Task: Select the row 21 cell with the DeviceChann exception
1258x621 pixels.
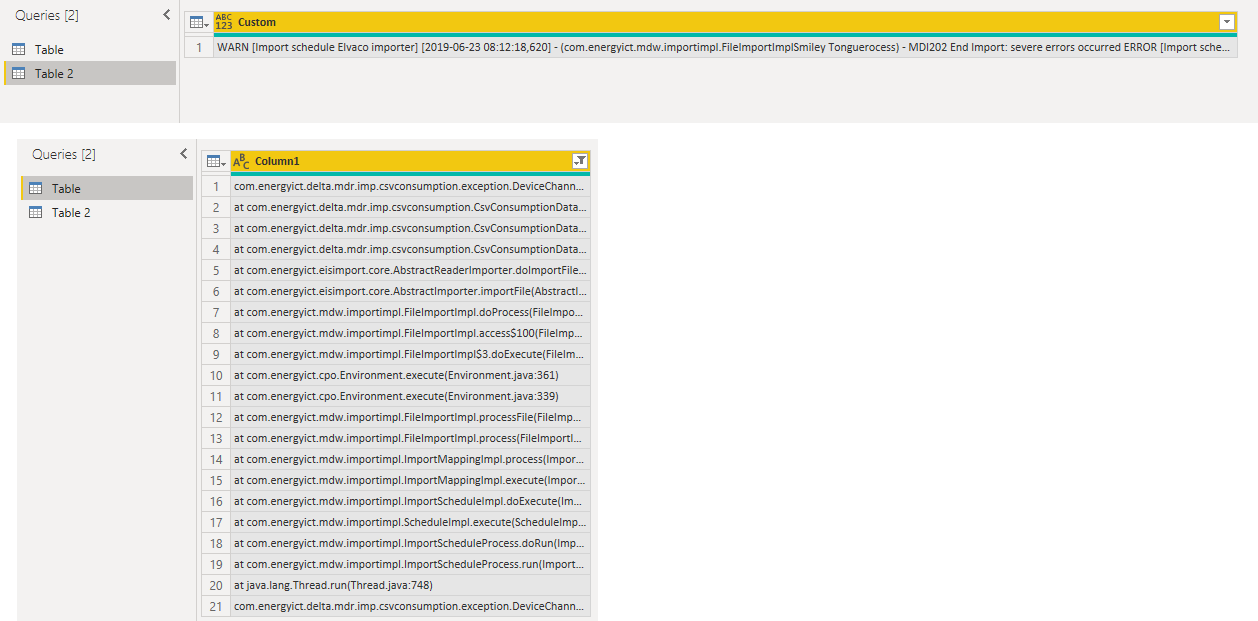Action: coord(410,606)
